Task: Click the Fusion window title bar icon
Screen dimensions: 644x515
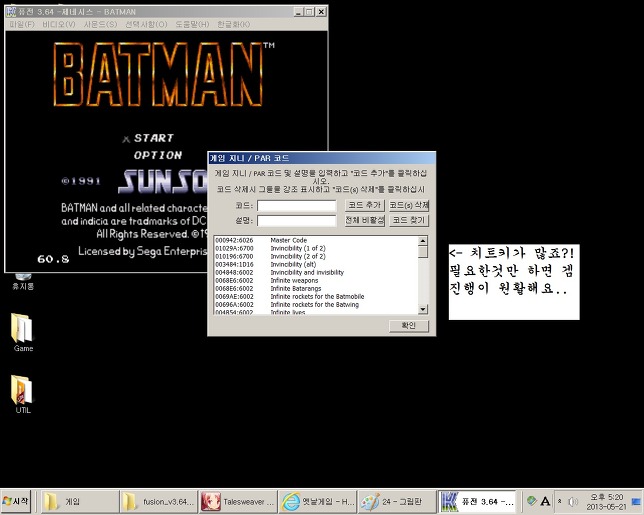Action: [x=11, y=11]
